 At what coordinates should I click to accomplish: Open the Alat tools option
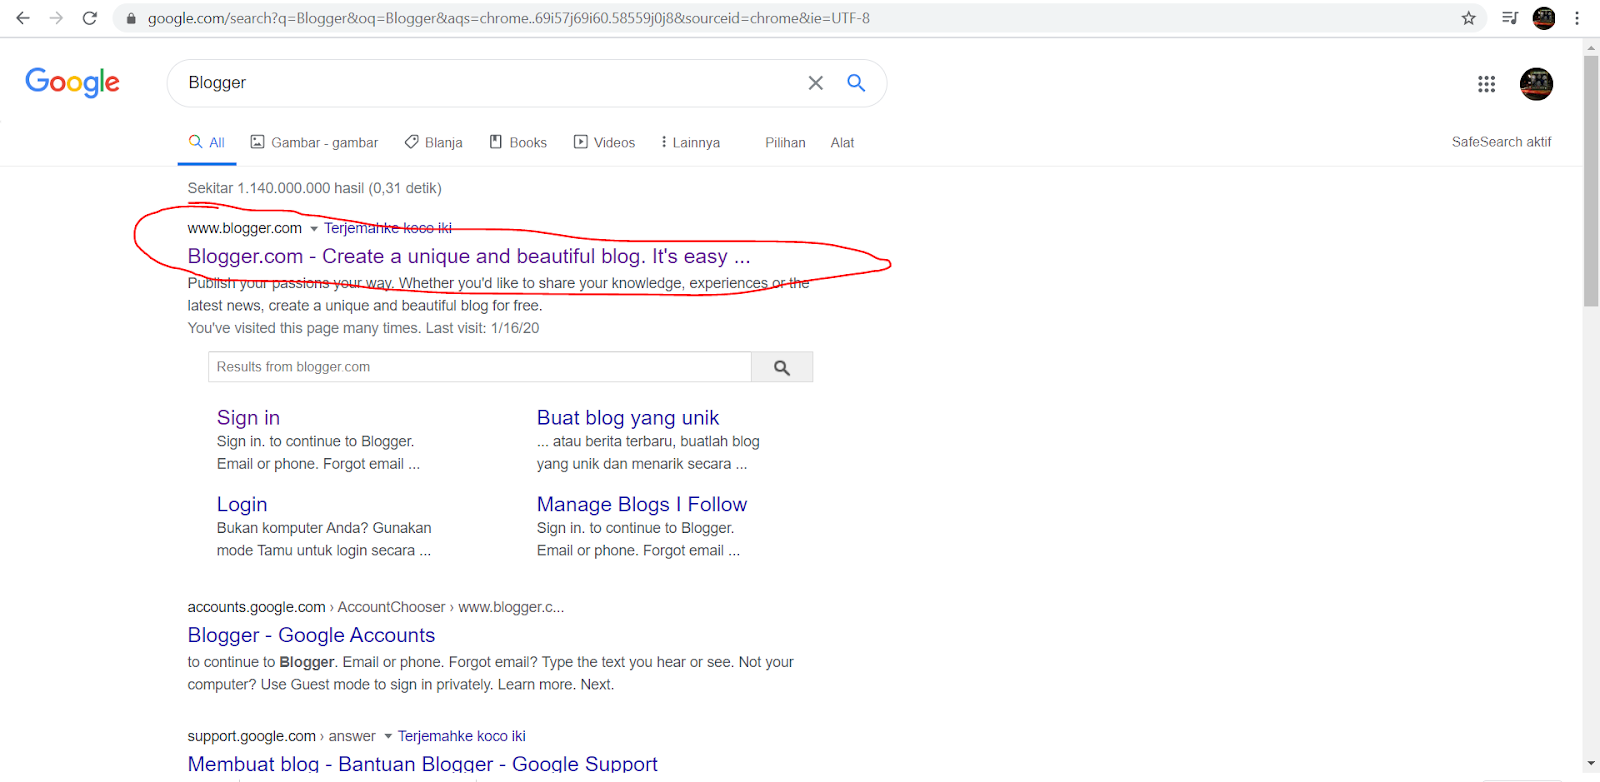click(x=842, y=142)
